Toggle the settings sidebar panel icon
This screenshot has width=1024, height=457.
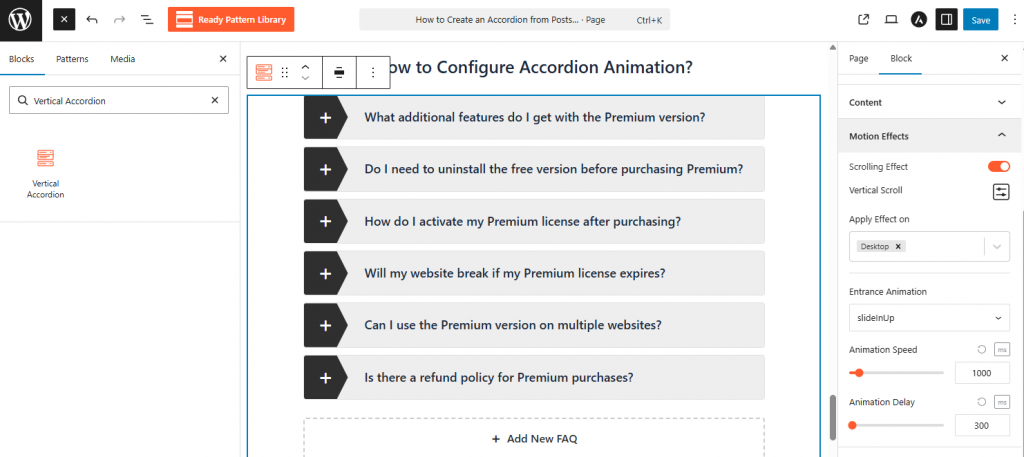(x=945, y=20)
